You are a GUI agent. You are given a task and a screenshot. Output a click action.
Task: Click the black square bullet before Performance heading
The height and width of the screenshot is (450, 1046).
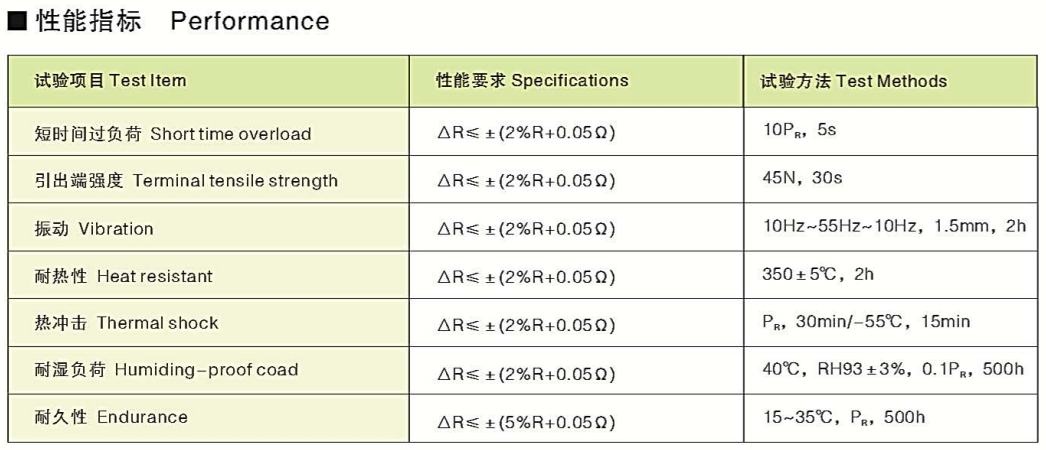click(16, 21)
